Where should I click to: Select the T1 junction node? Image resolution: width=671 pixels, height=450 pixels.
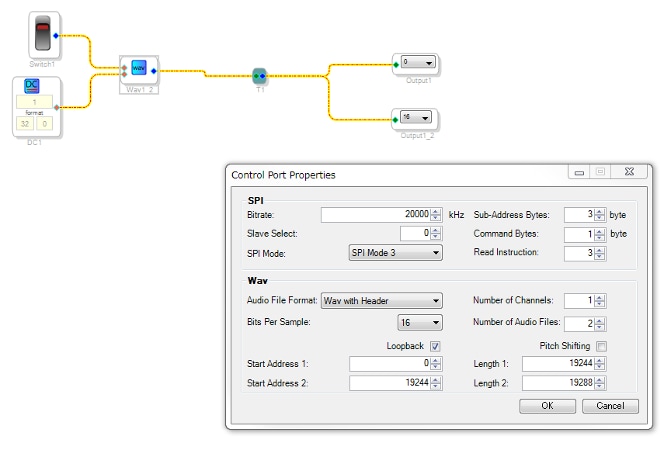pos(259,76)
